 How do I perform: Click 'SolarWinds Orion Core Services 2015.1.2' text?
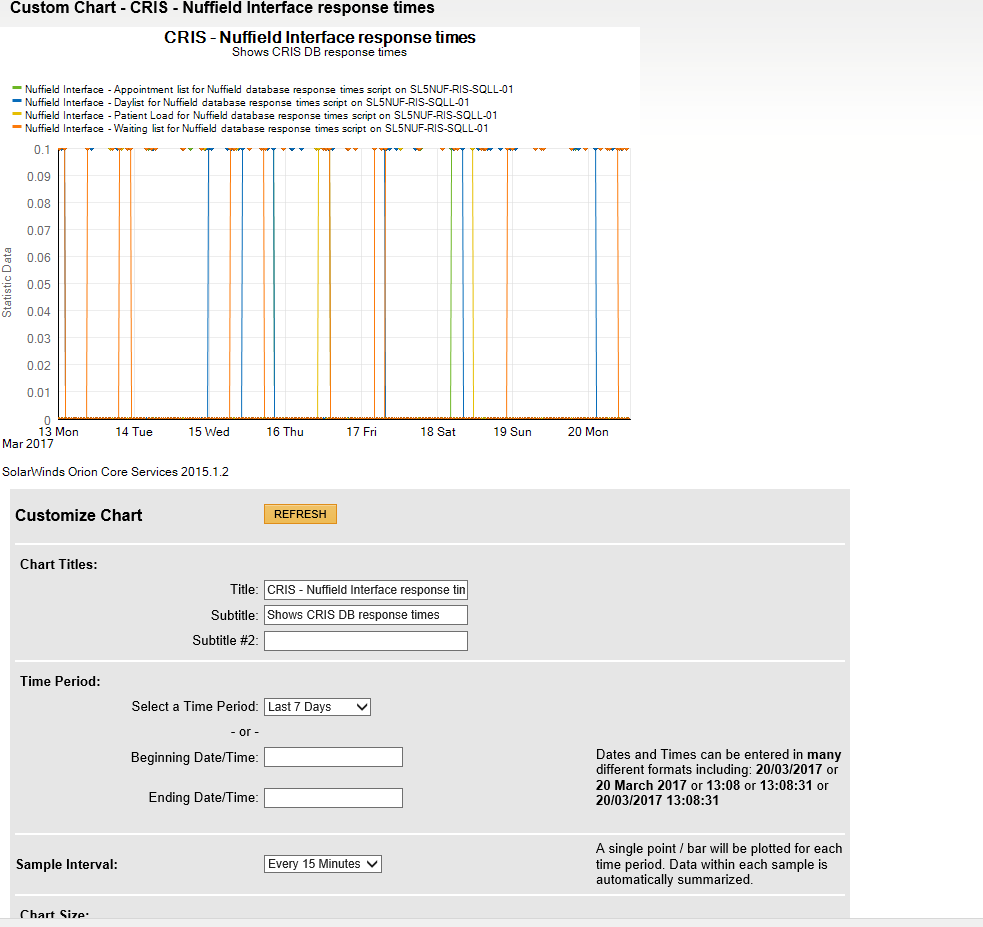coord(115,472)
